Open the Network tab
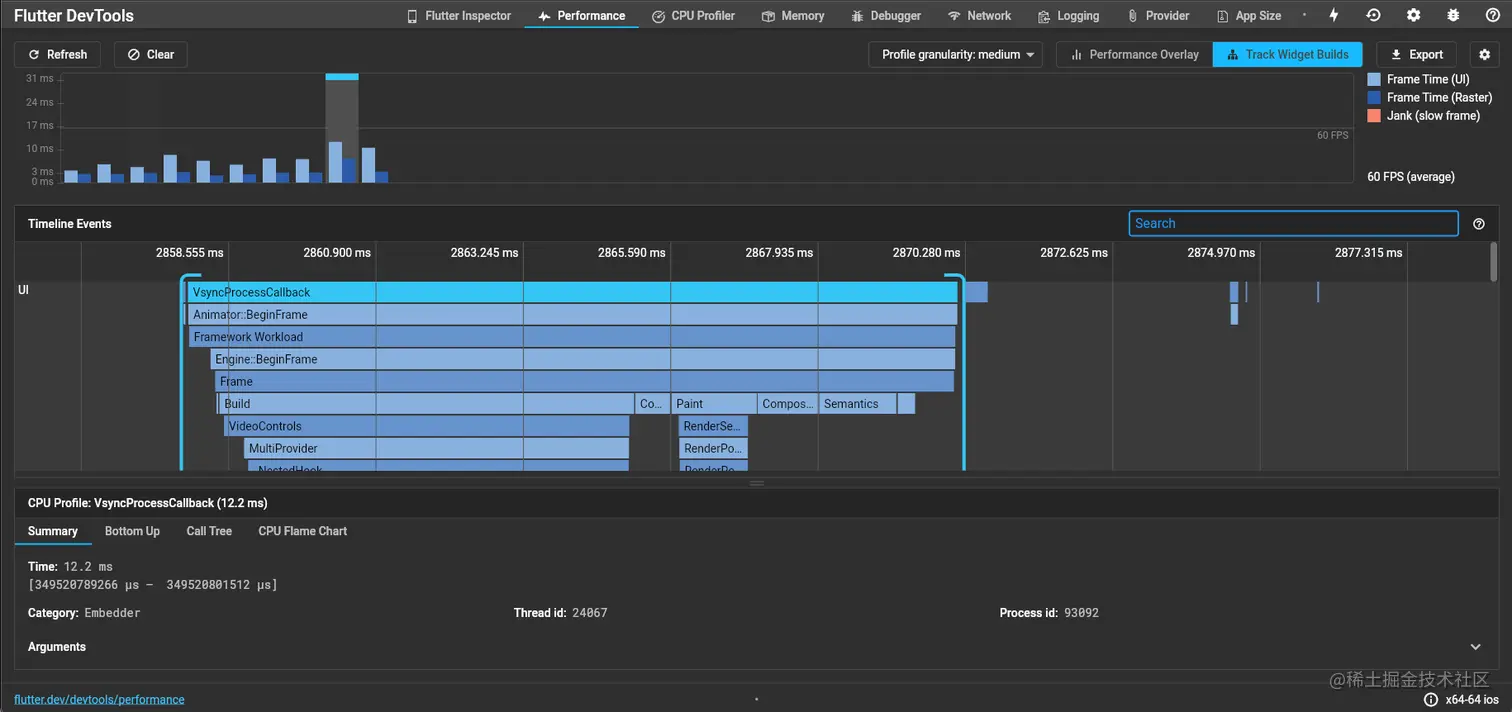This screenshot has height=712, width=1512. click(x=979, y=16)
